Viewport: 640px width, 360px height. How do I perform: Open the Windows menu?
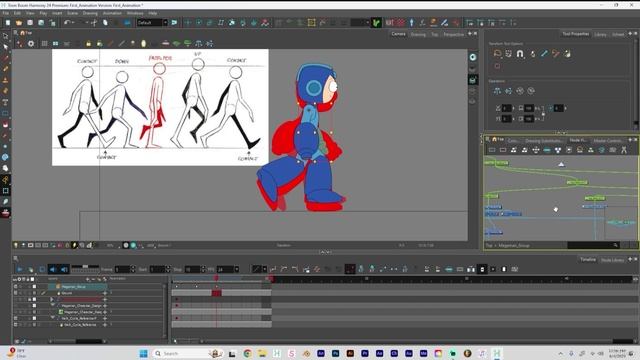pyautogui.click(x=135, y=13)
